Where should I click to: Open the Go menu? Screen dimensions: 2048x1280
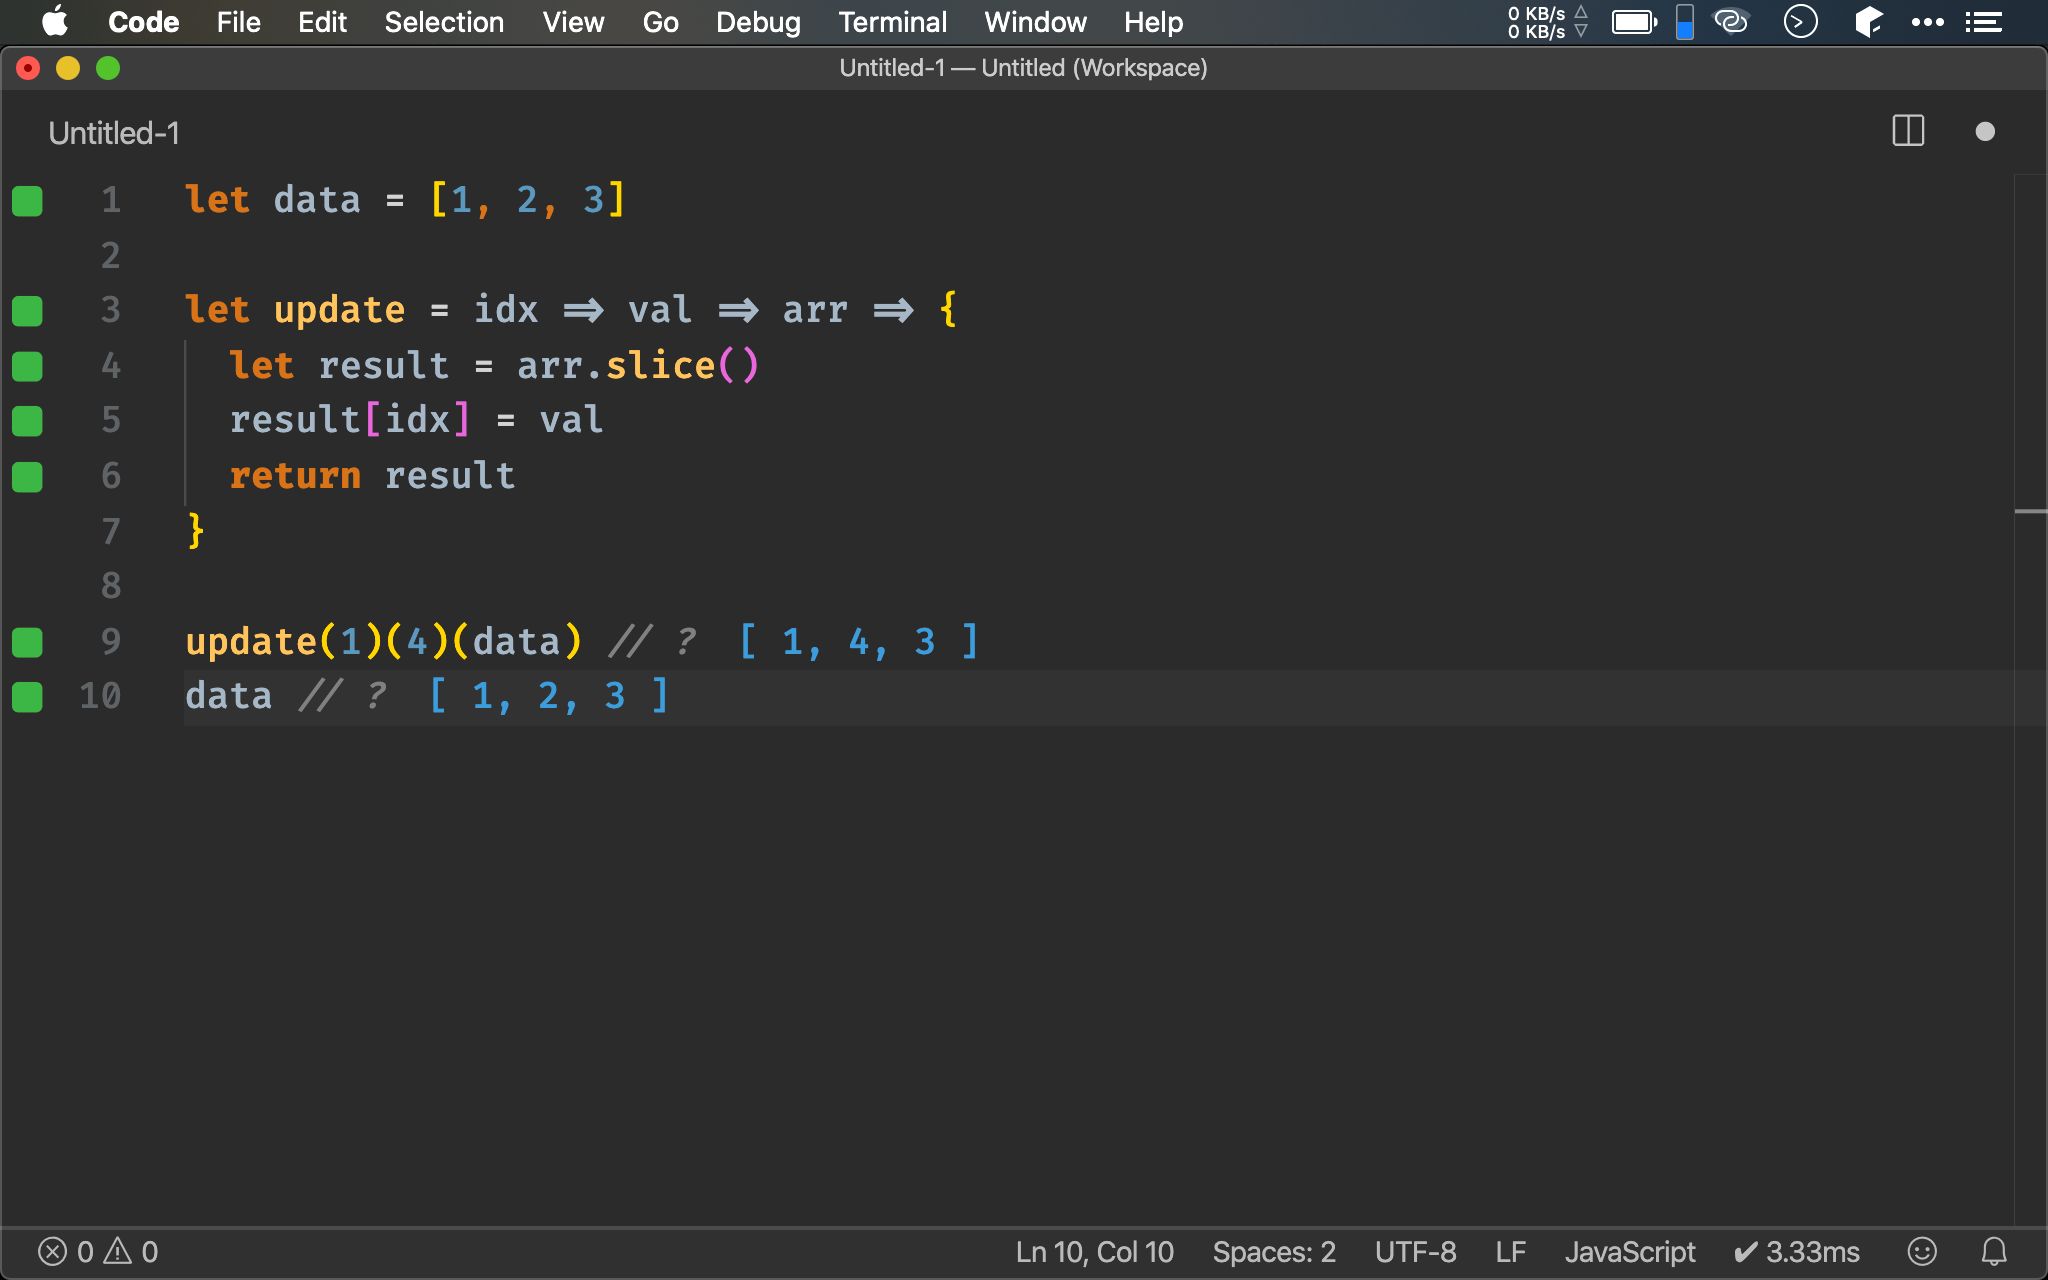[x=660, y=22]
